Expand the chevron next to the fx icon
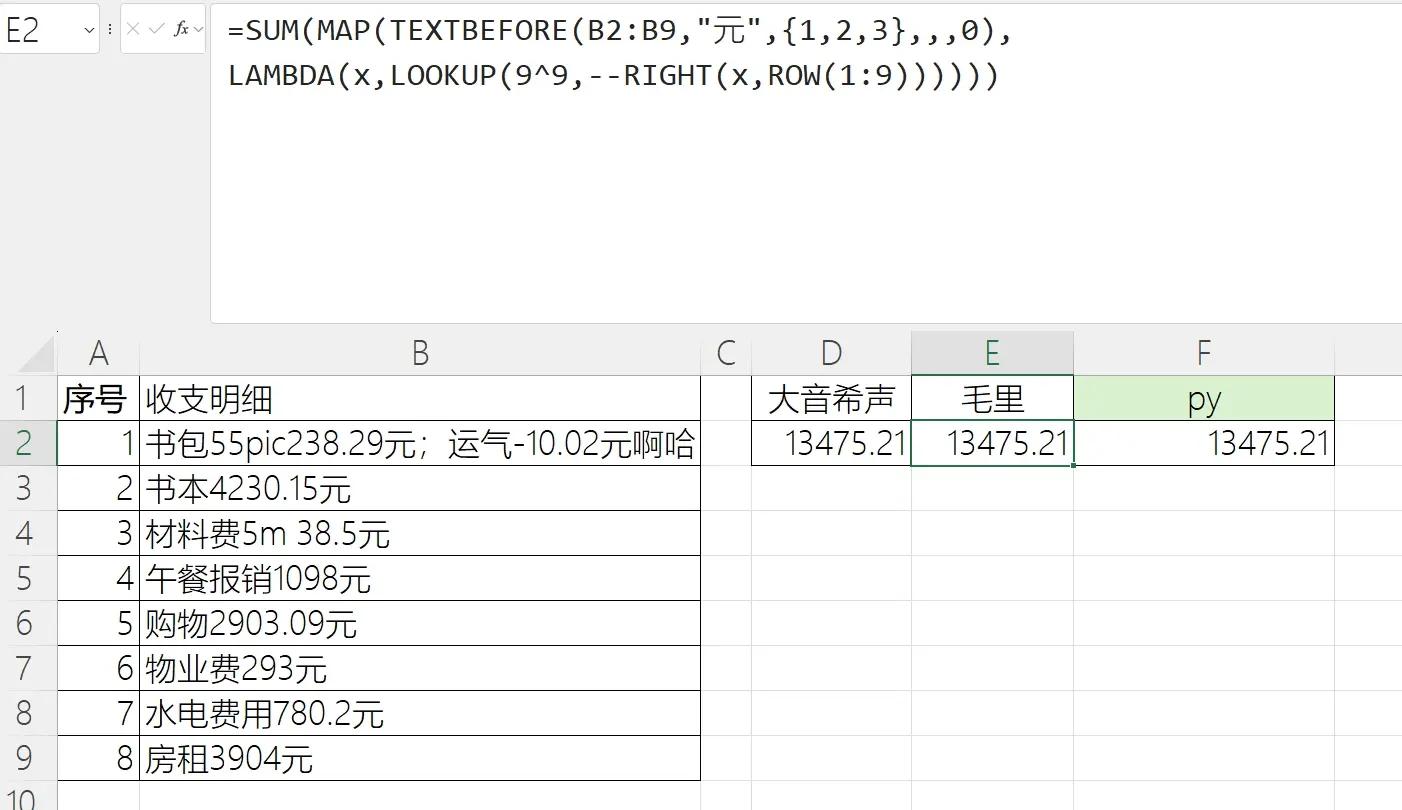Image resolution: width=1402 pixels, height=810 pixels. pos(198,30)
